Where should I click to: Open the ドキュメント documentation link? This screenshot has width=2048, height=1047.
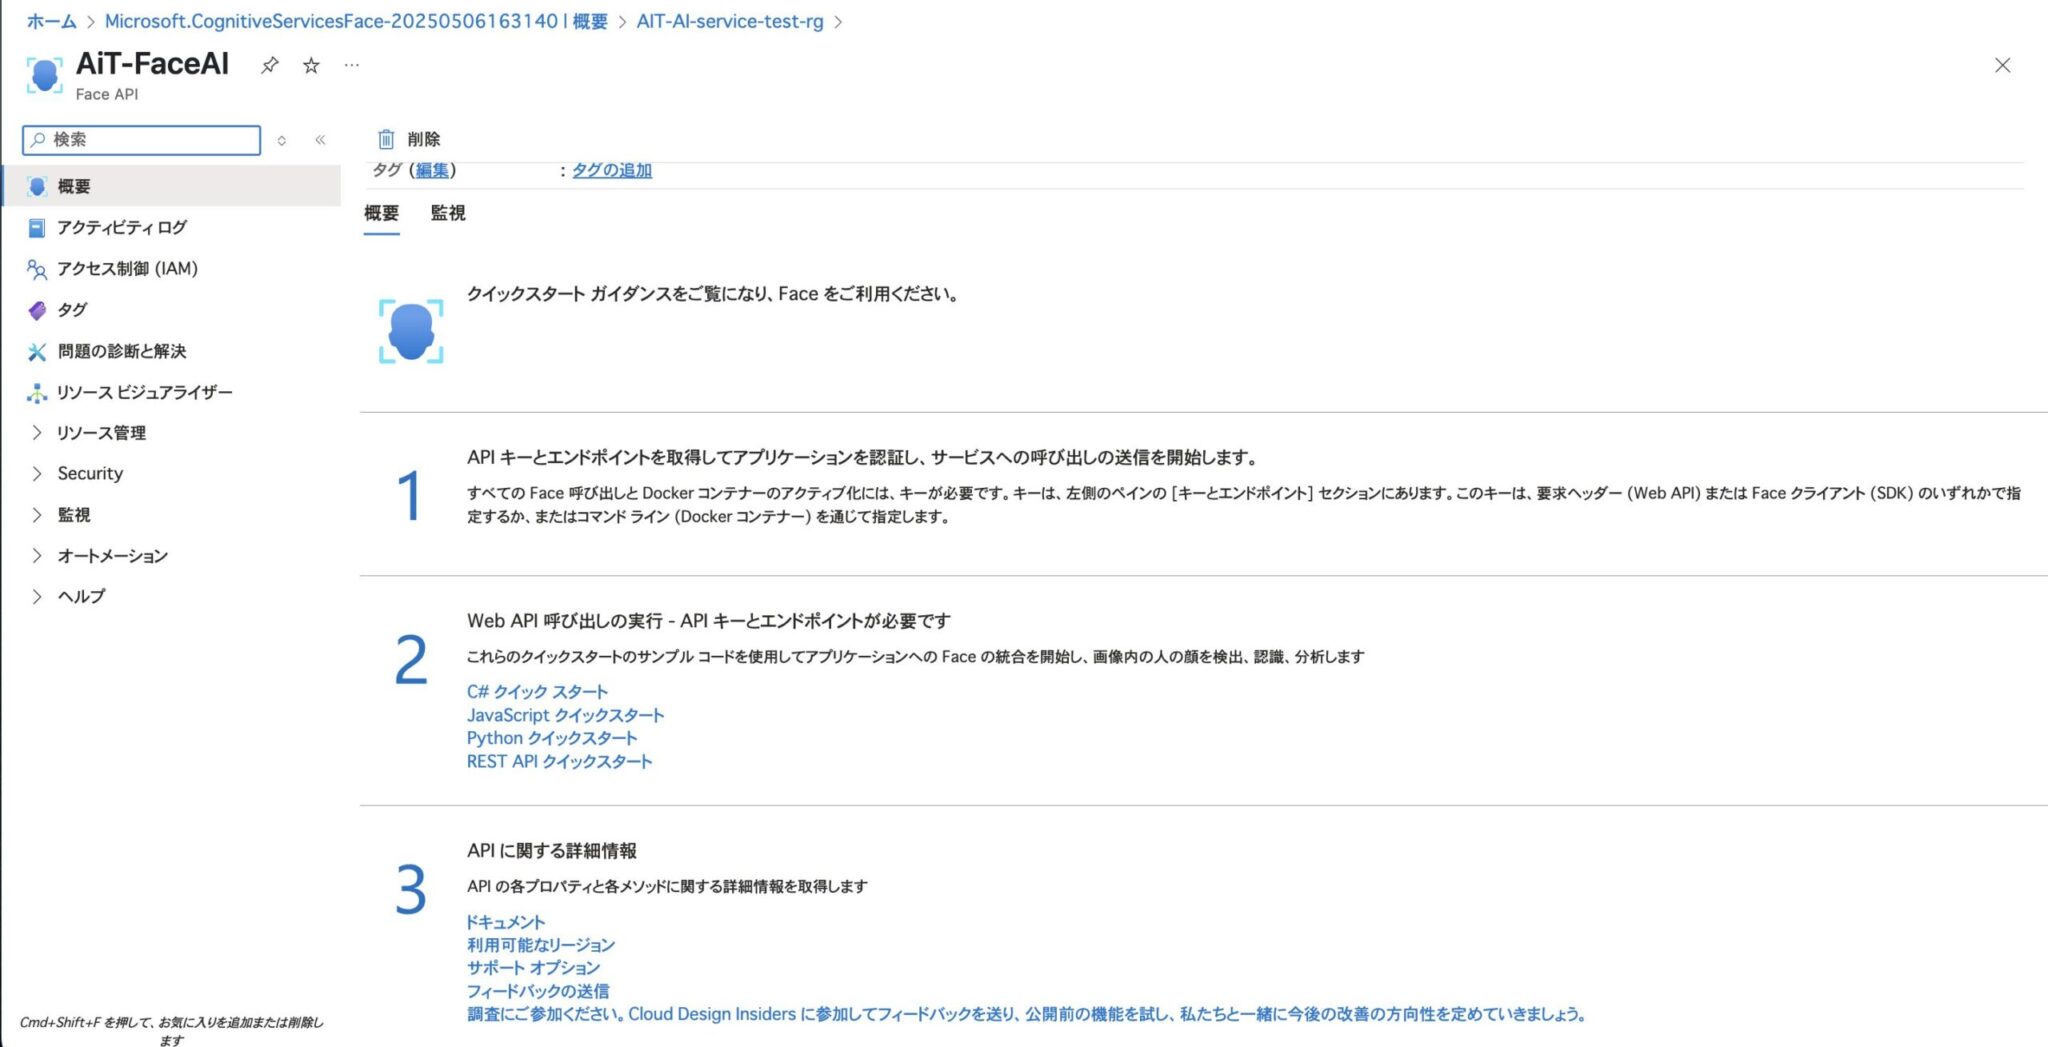[x=504, y=921]
